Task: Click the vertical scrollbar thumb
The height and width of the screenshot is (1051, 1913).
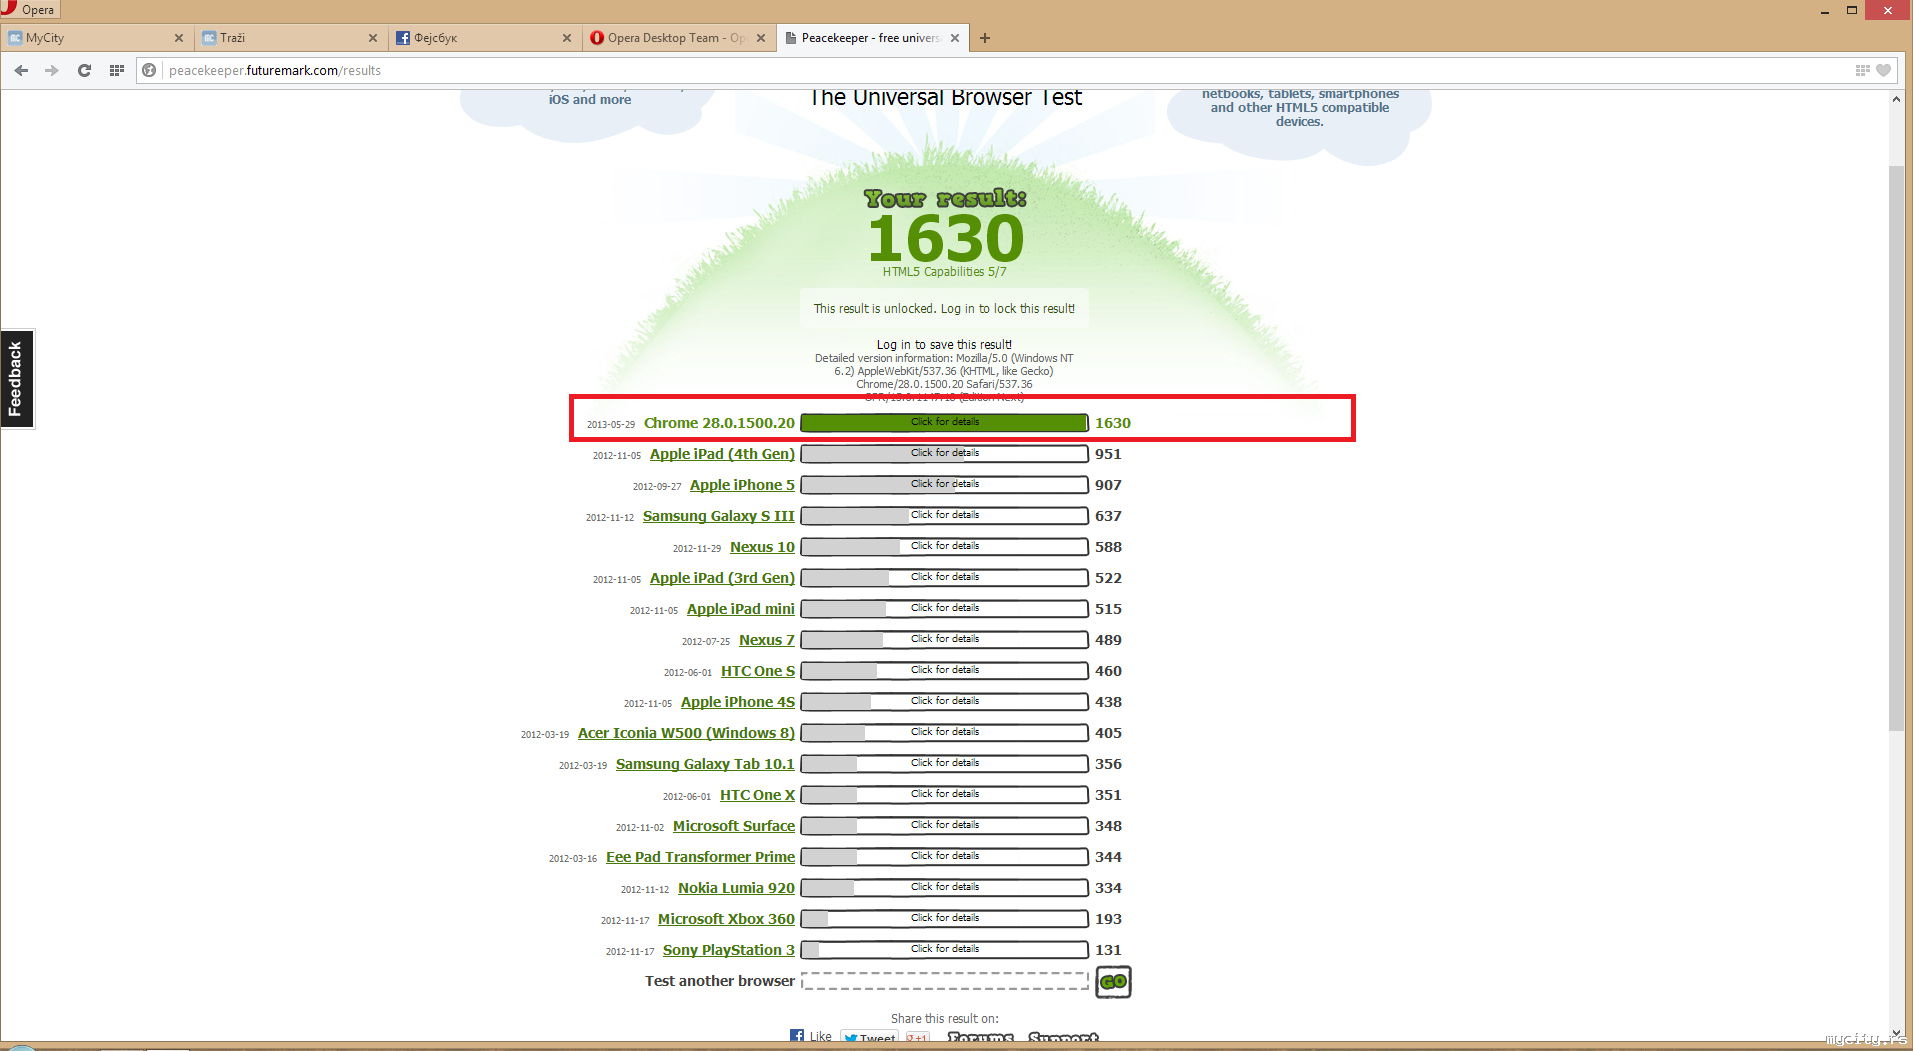Action: (1896, 447)
